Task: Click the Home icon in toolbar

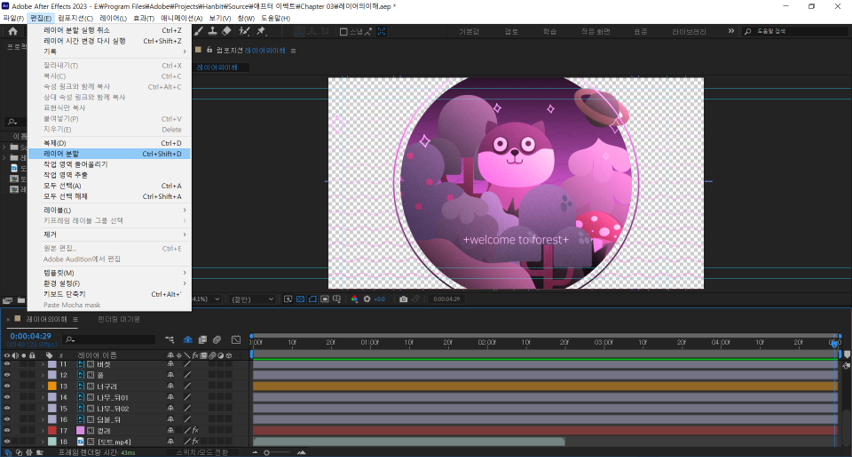Action: (13, 32)
